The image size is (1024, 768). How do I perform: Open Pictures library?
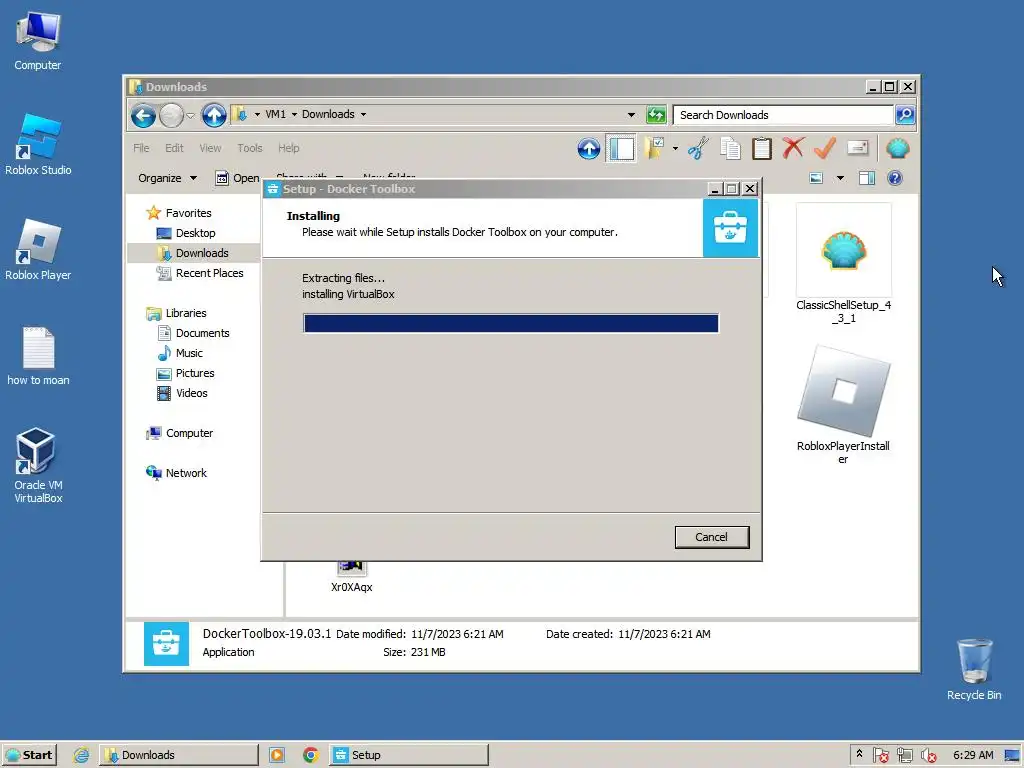[186, 374]
